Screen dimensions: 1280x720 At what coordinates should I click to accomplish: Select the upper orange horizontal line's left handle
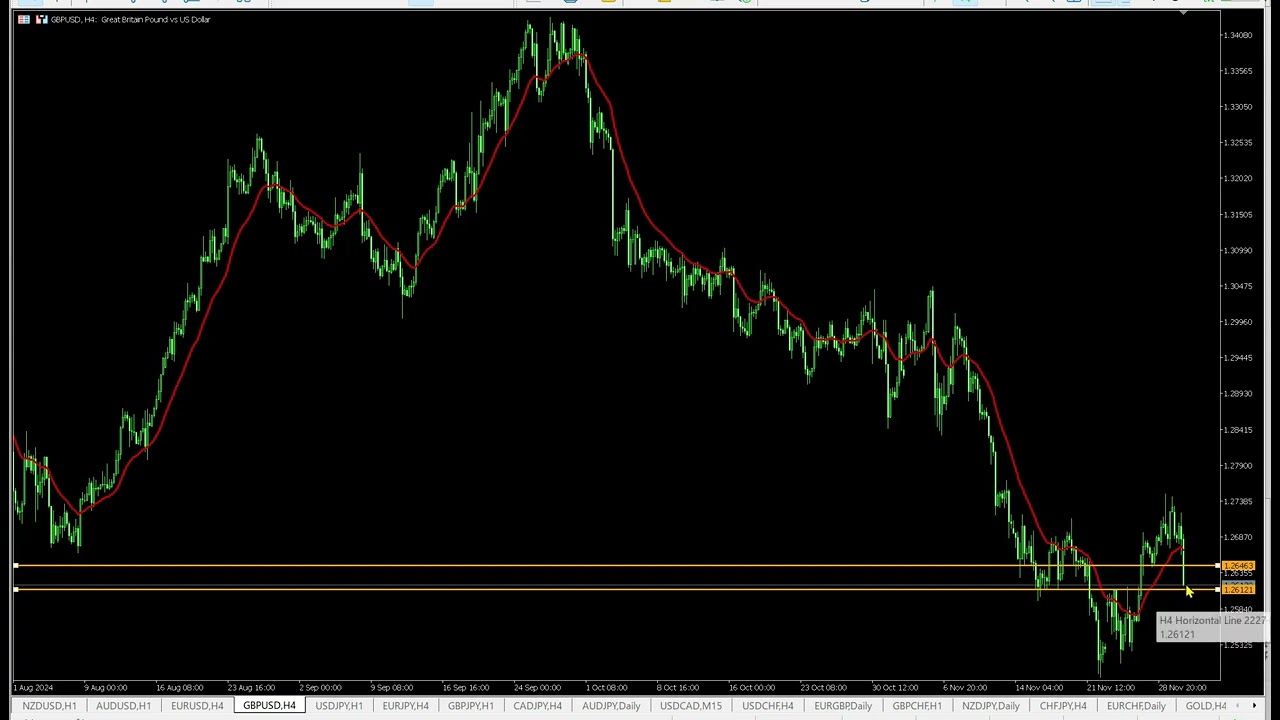16,567
